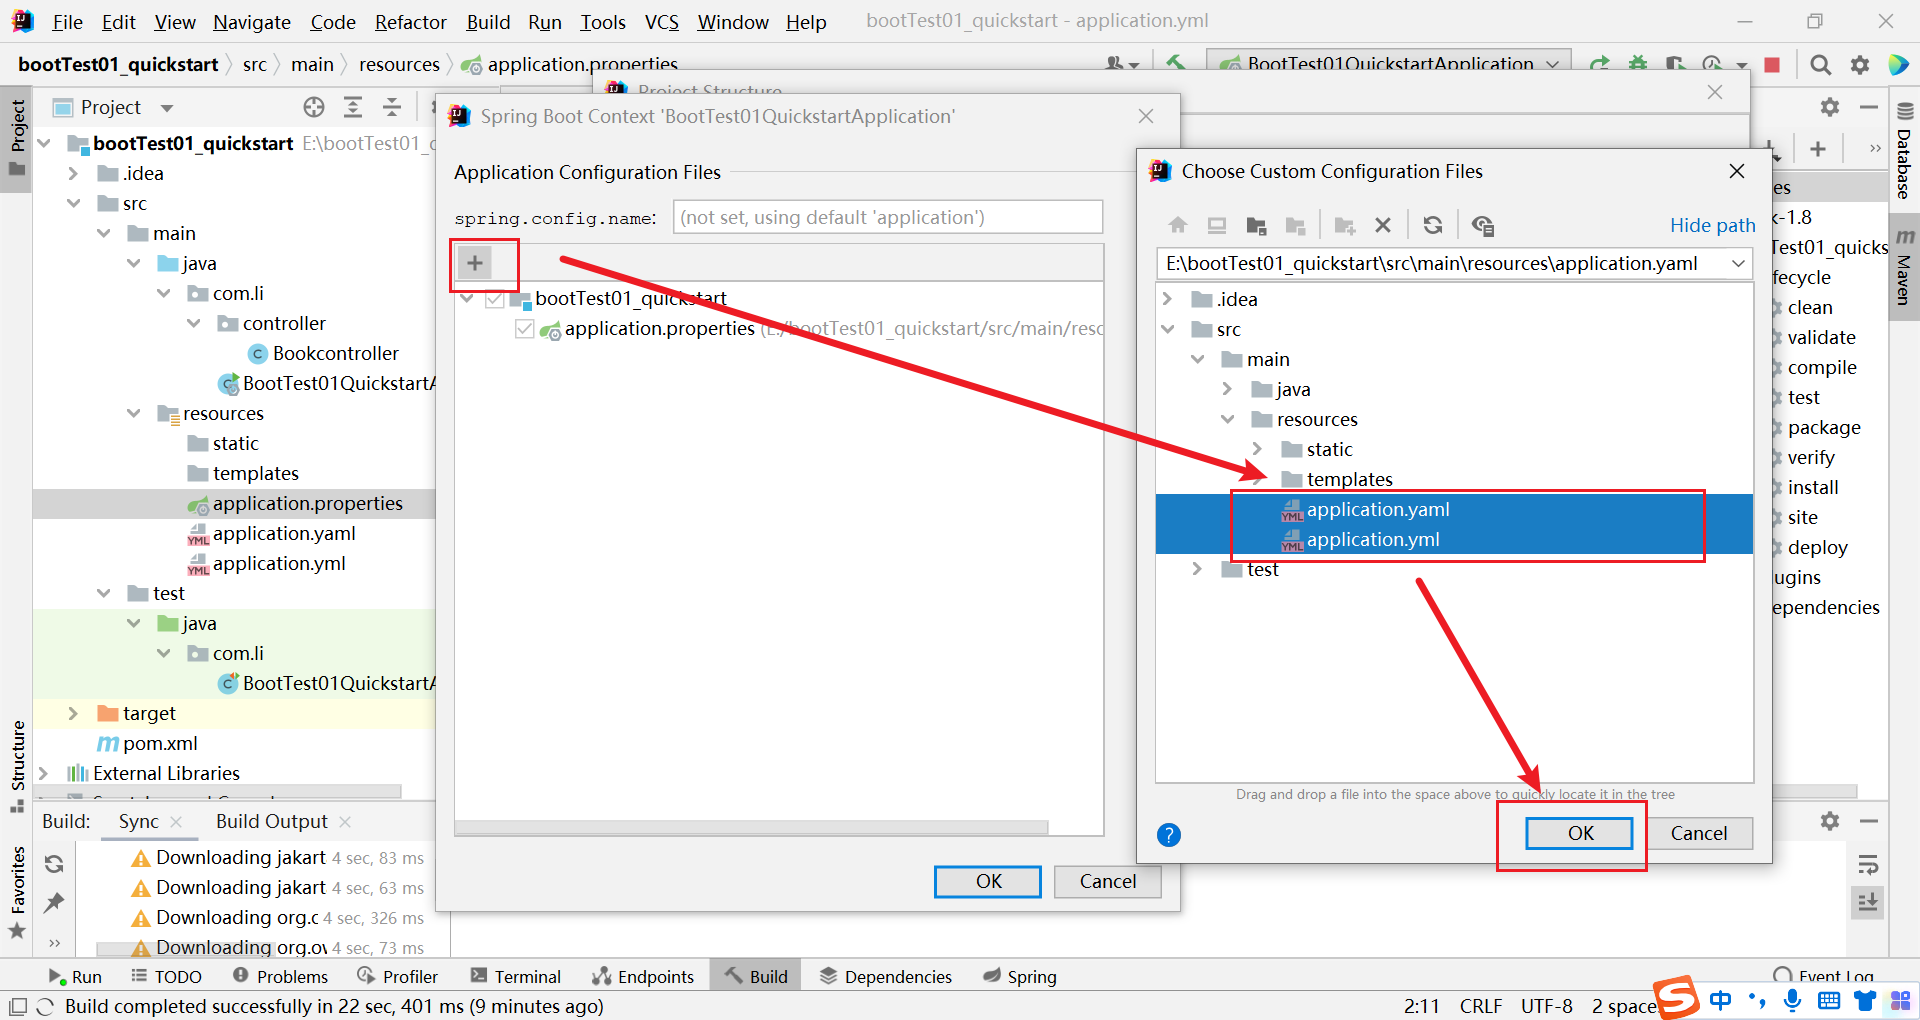Click the home directory icon in file chooser
Viewport: 1920px width, 1020px height.
pos(1178,225)
